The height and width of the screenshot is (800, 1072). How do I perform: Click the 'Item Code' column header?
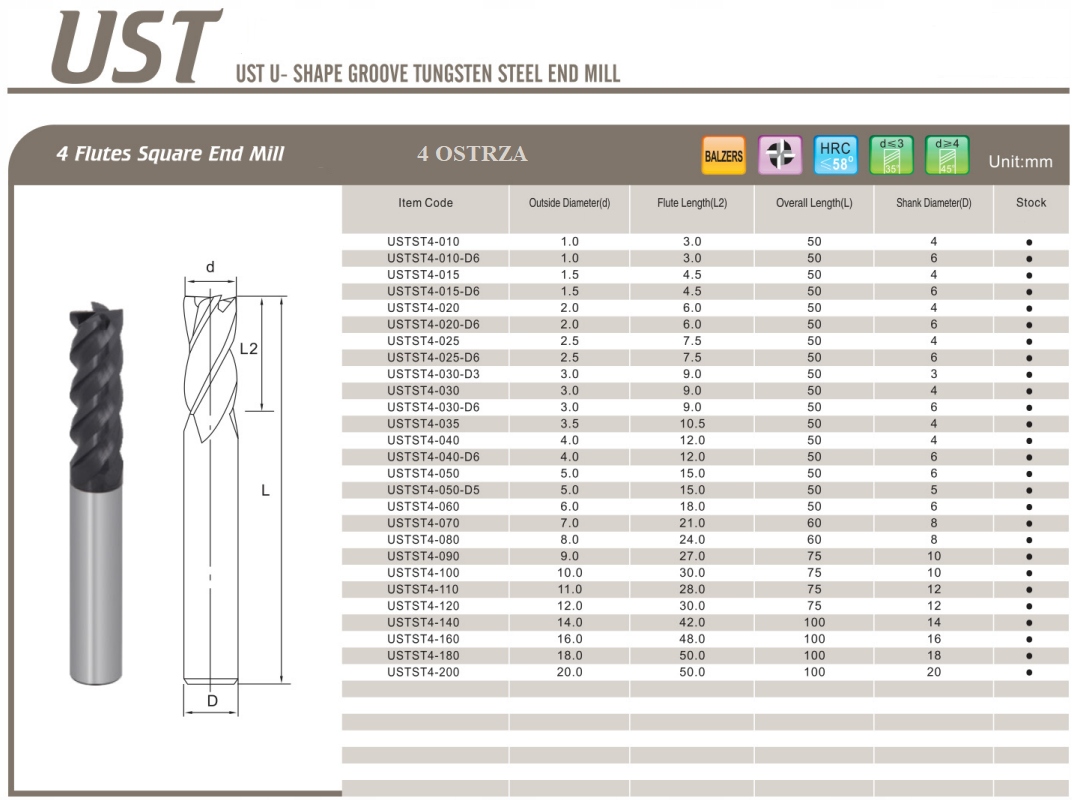pos(425,203)
